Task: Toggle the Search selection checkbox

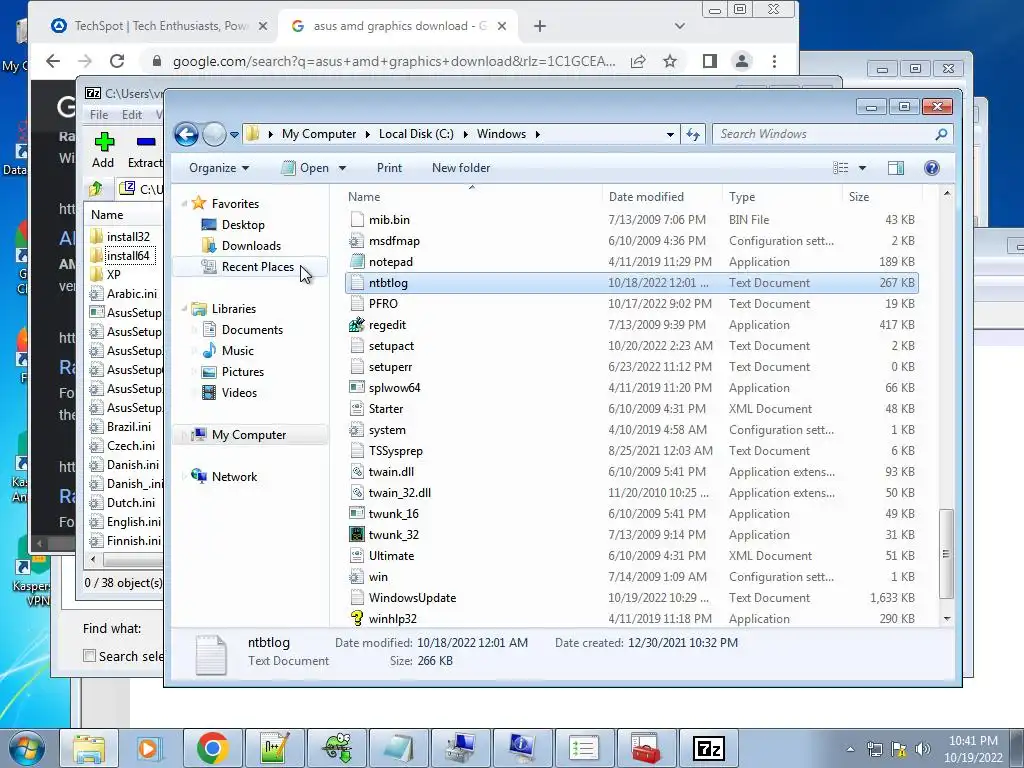Action: click(x=89, y=656)
